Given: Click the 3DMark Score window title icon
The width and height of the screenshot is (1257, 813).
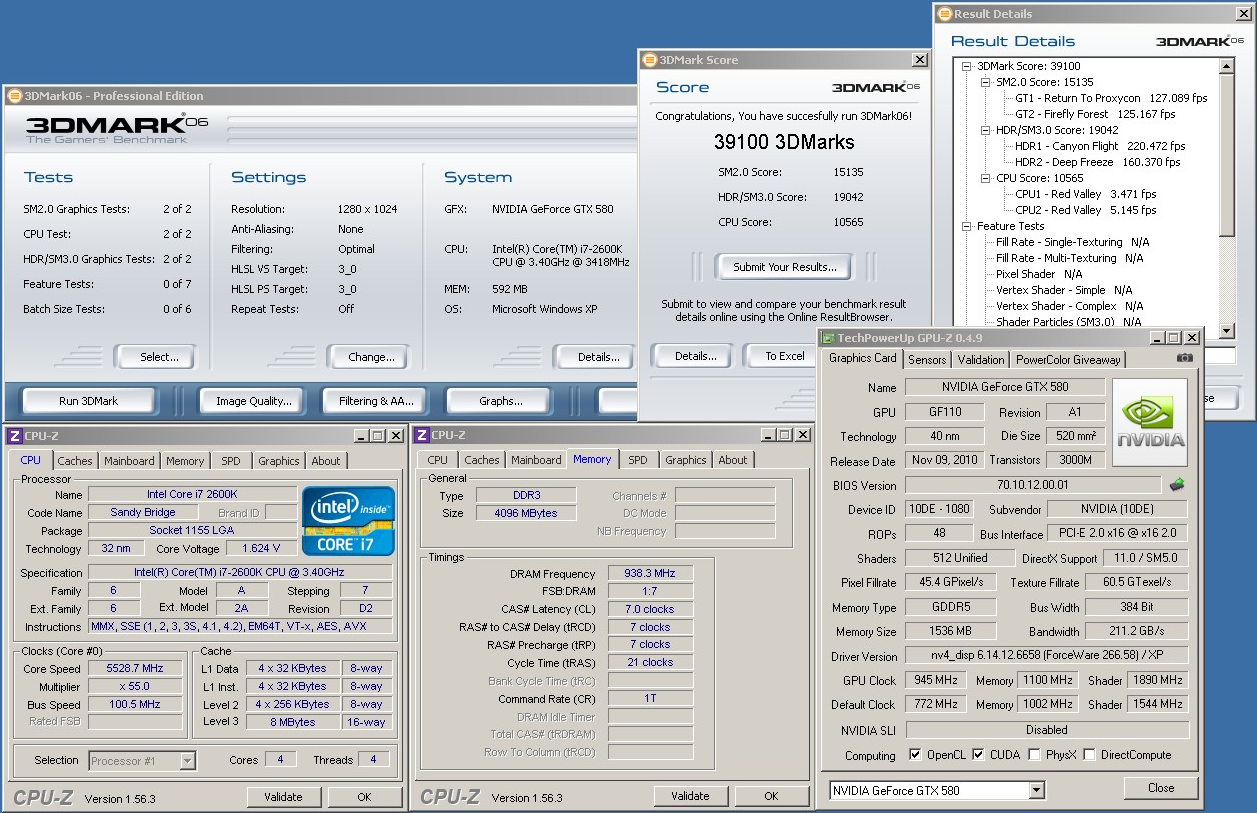Looking at the screenshot, I should tap(650, 60).
